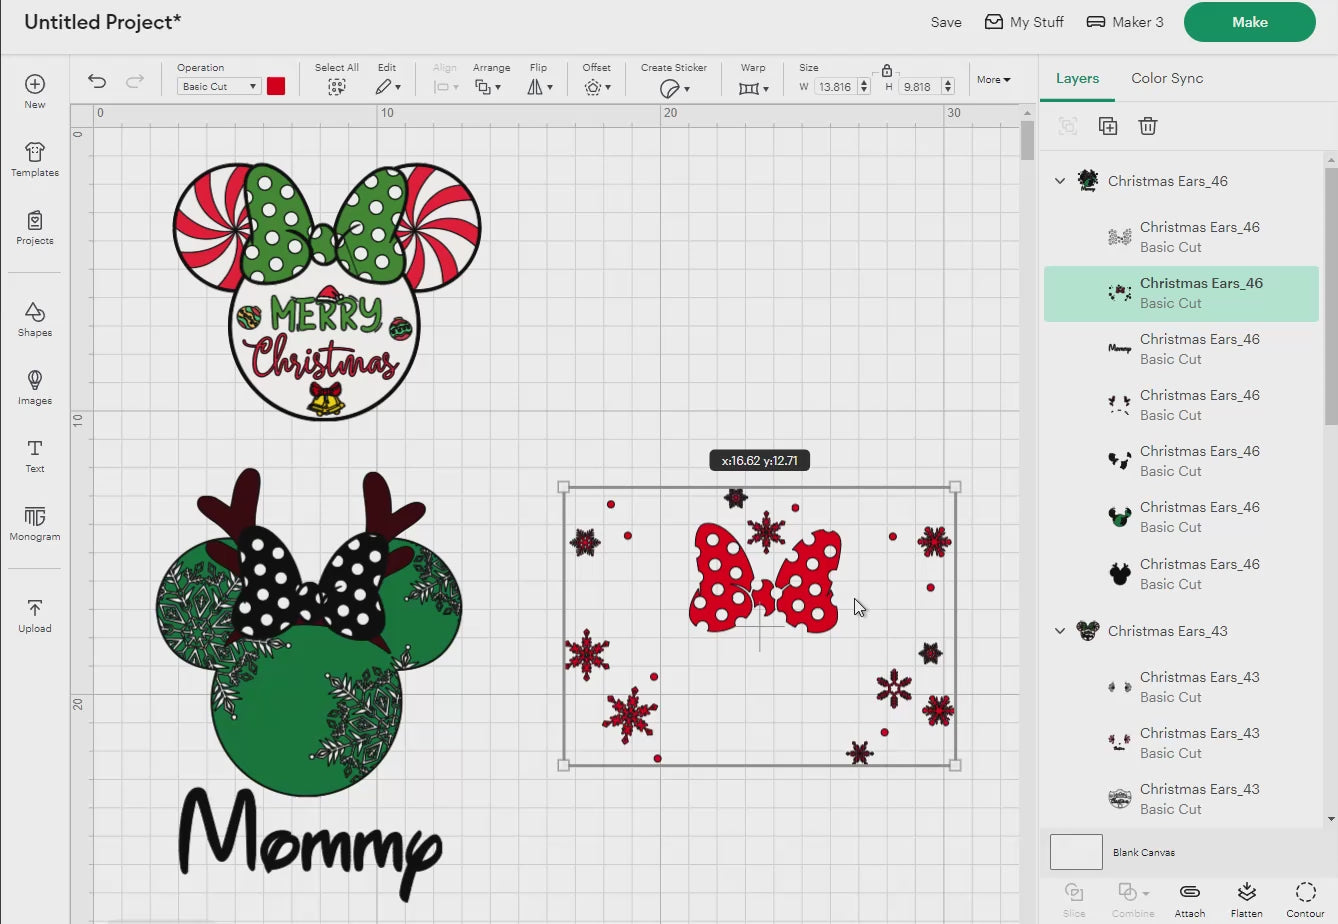Switch to the Color Sync tab
Image resolution: width=1338 pixels, height=924 pixels.
click(x=1167, y=78)
